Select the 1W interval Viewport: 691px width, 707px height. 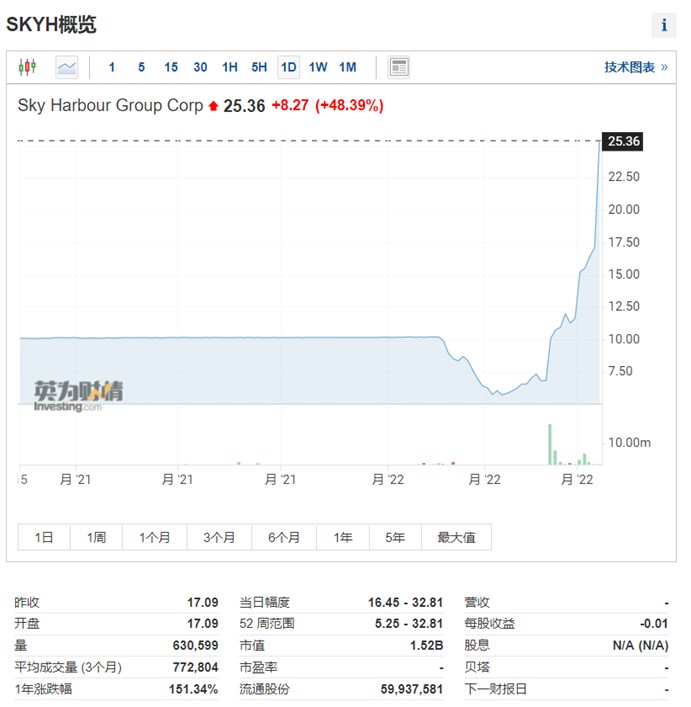point(318,68)
